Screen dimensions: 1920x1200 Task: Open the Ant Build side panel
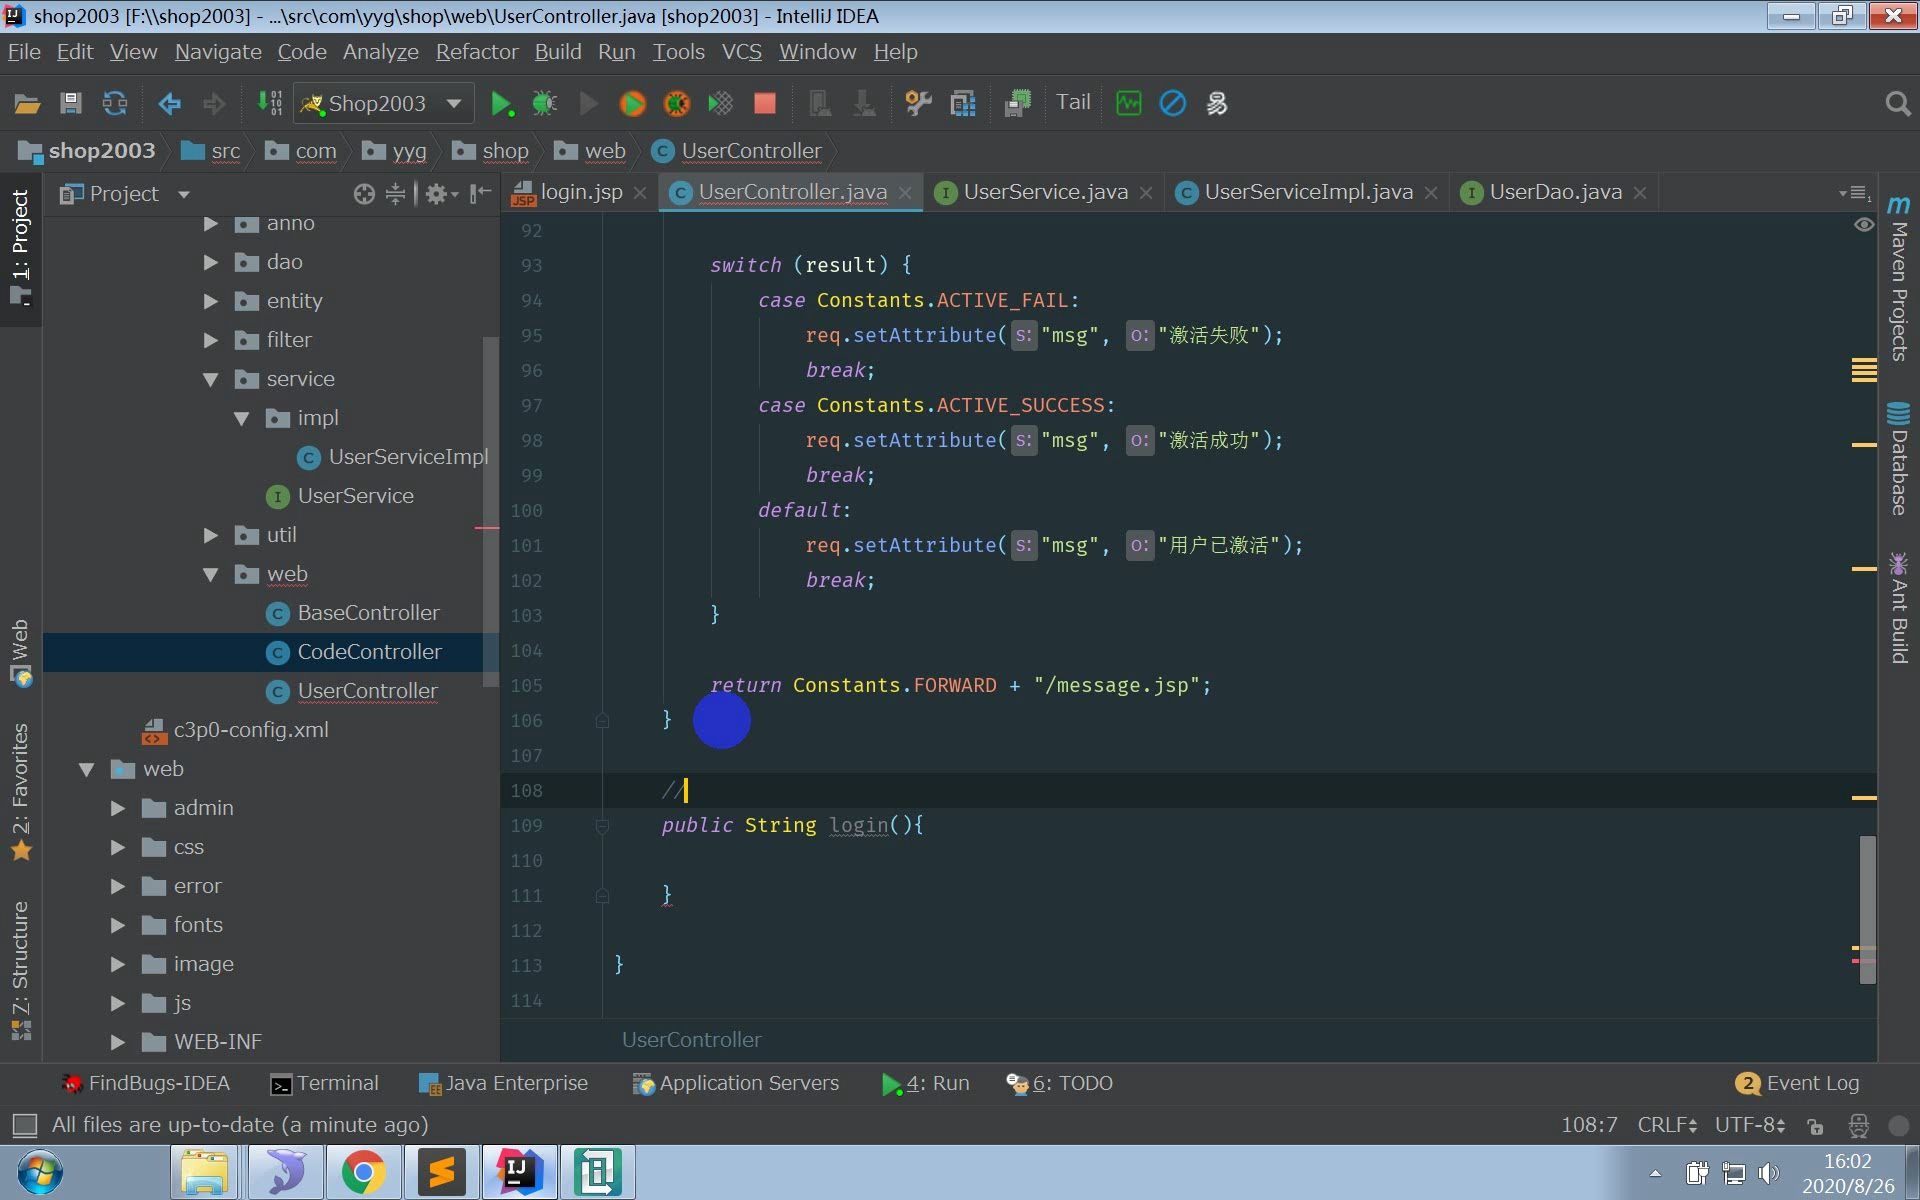tap(1899, 608)
